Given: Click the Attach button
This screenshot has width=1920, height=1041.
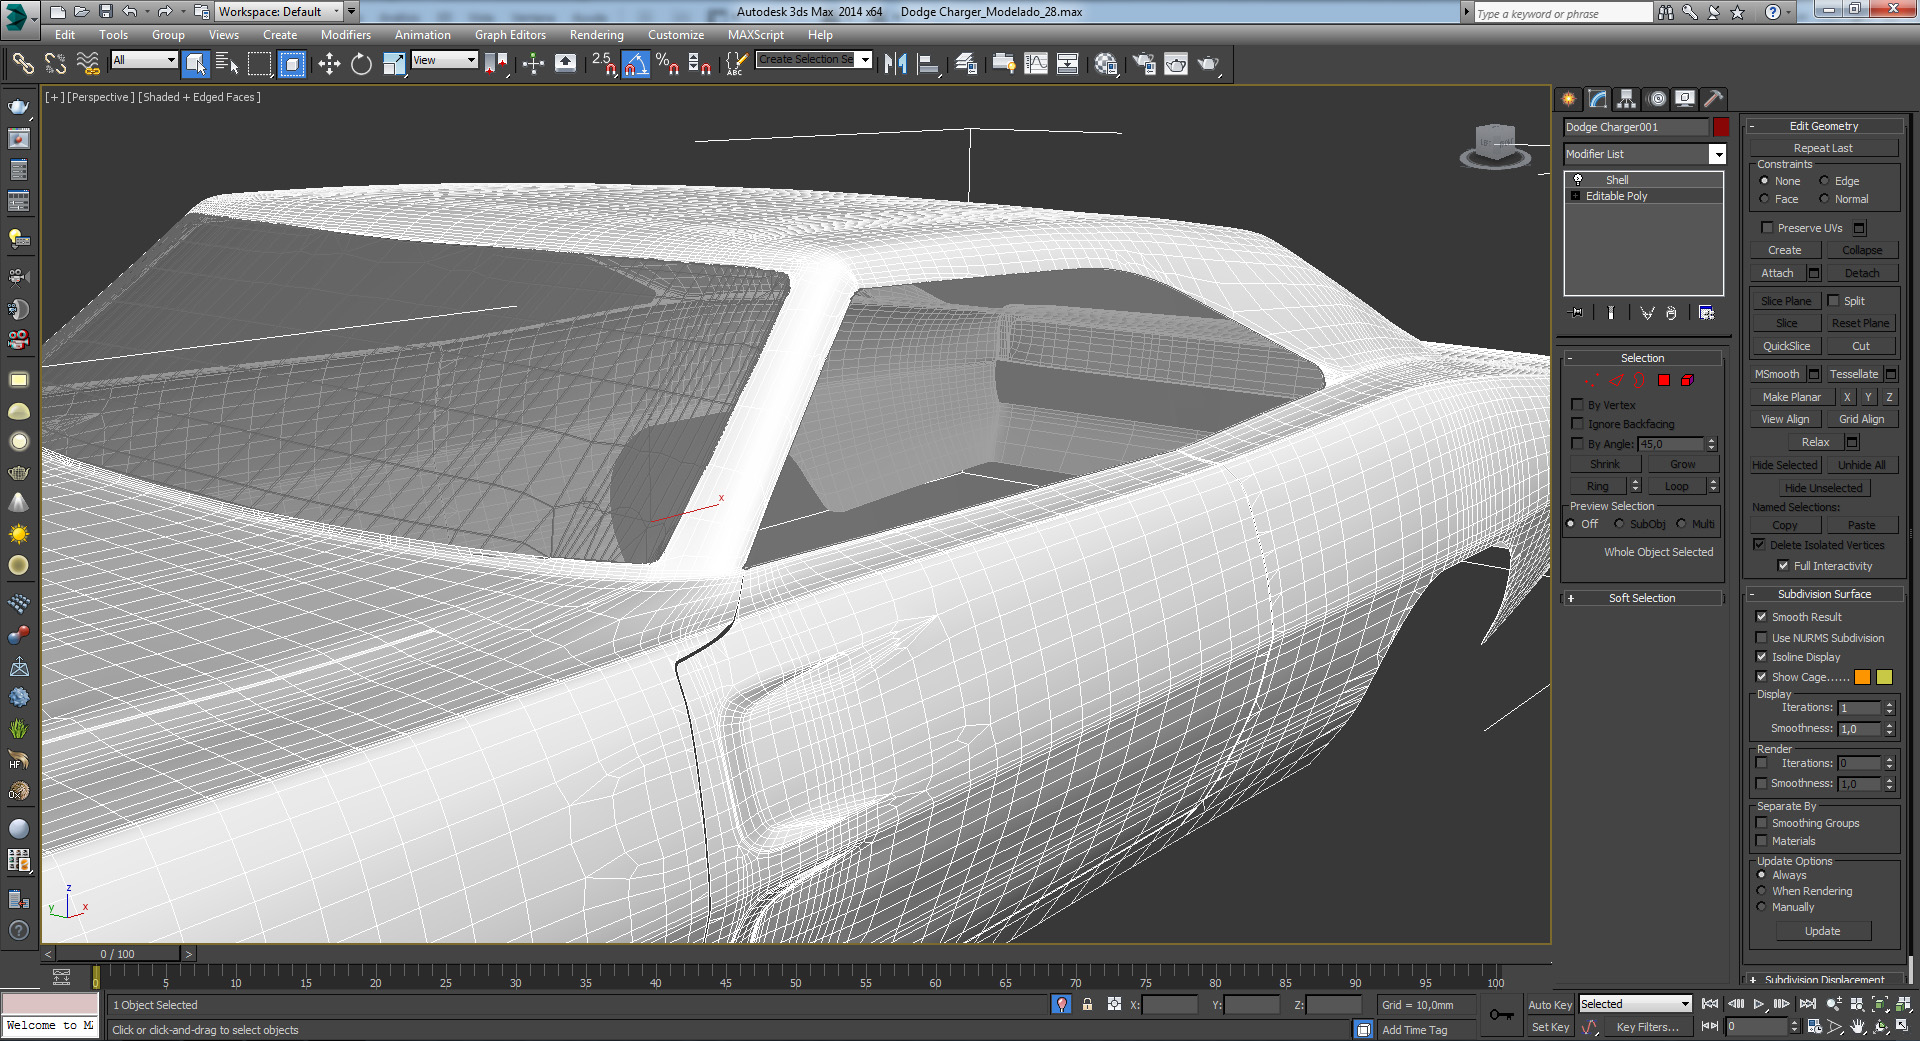Looking at the screenshot, I should tap(1777, 273).
